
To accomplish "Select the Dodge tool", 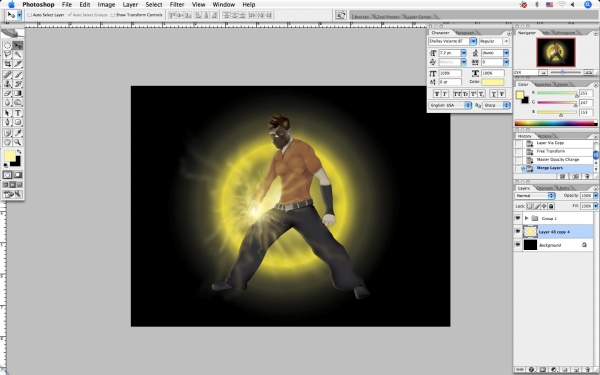I will coord(18,102).
